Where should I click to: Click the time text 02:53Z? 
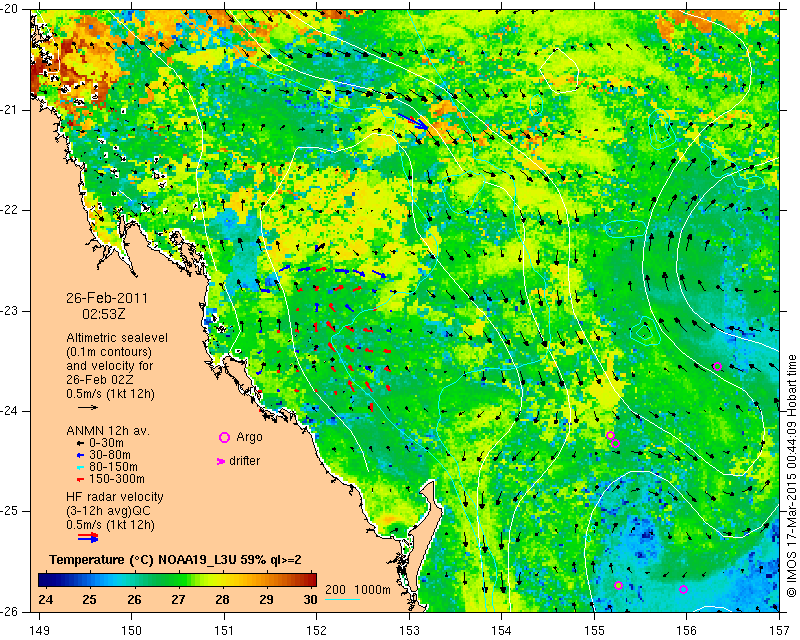coord(104,314)
